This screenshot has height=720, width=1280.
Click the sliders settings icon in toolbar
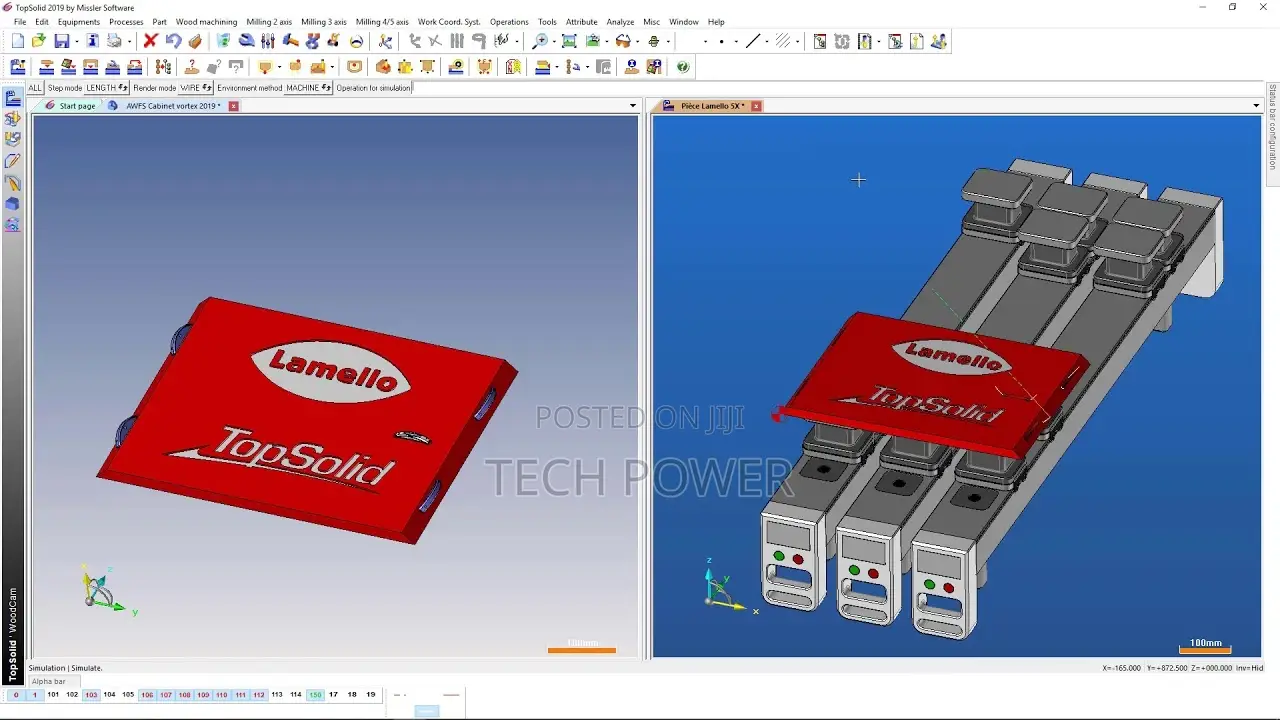268,41
